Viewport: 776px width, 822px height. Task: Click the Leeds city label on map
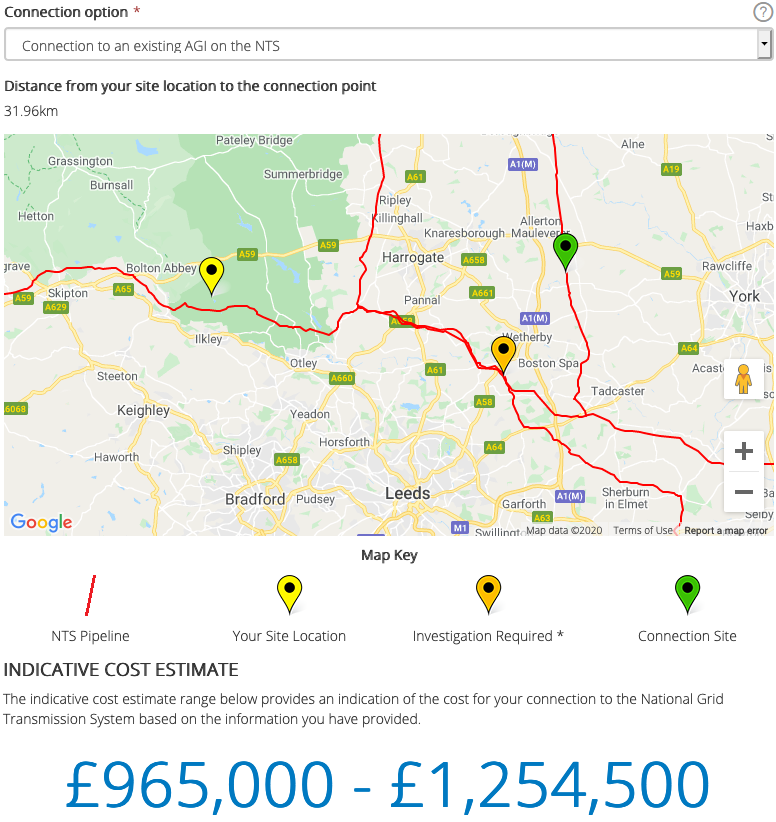coord(408,493)
